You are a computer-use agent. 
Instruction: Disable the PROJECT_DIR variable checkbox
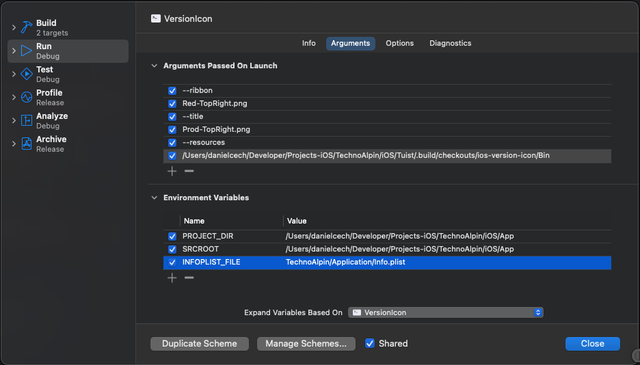(x=172, y=236)
